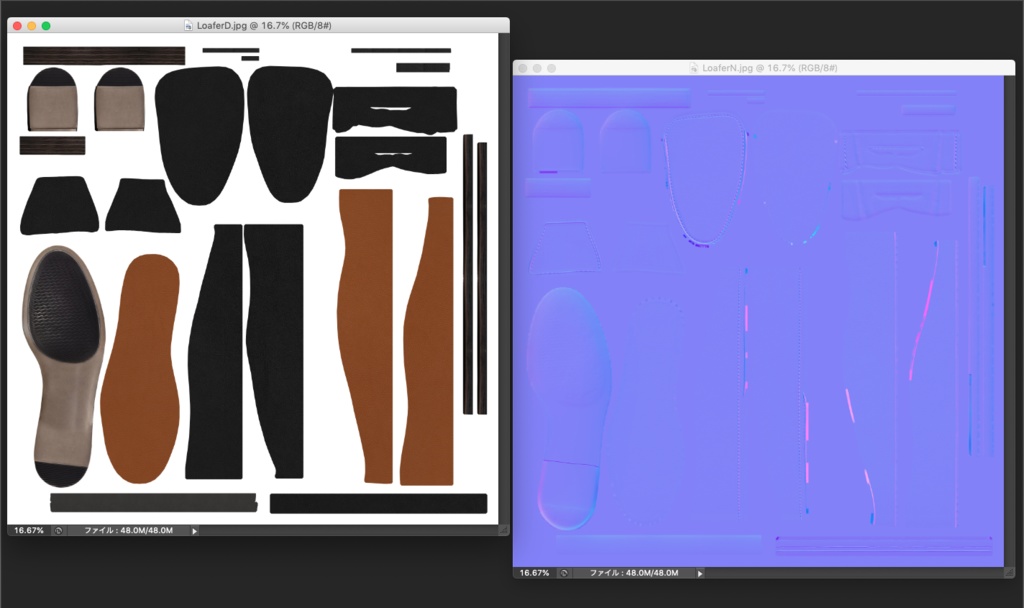Click the status icon beside zoom in LoaferD window

pos(58,530)
